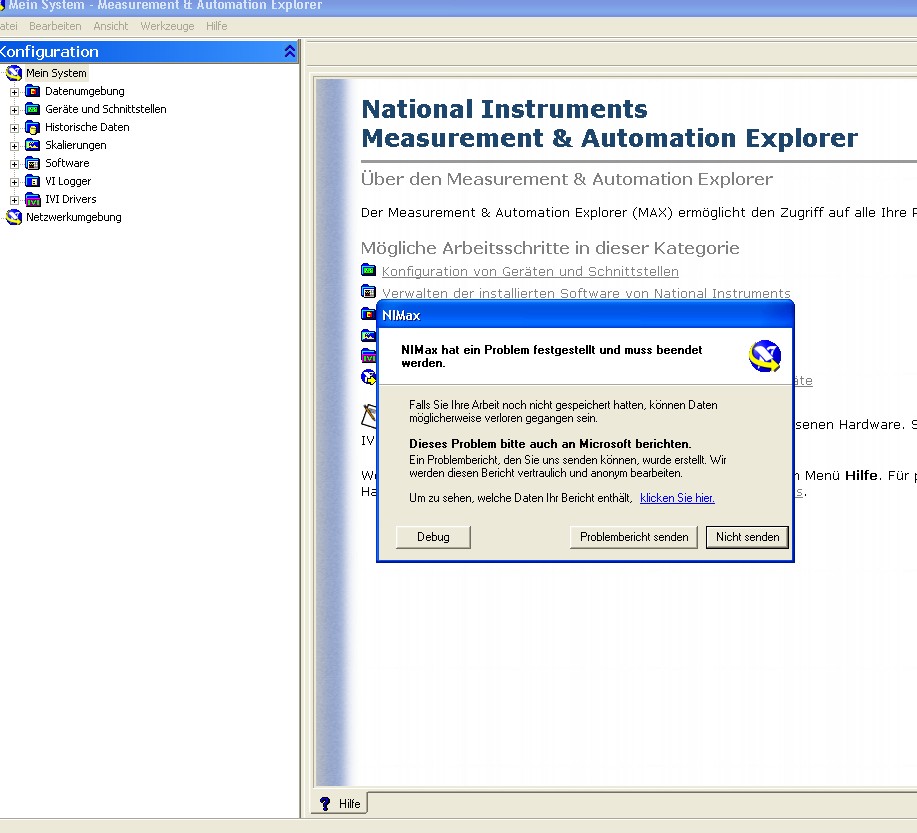Click the question mark icon on Hilfe tab
This screenshot has height=833, width=917.
pyautogui.click(x=325, y=804)
